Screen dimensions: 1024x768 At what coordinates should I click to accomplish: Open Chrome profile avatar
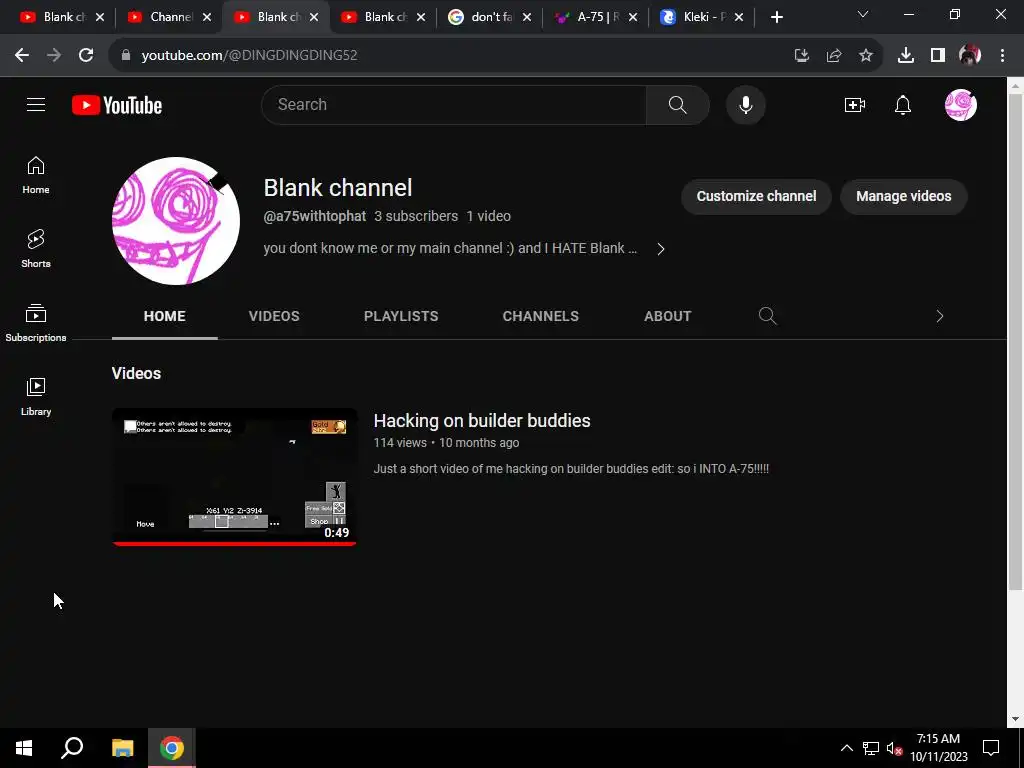click(x=970, y=55)
